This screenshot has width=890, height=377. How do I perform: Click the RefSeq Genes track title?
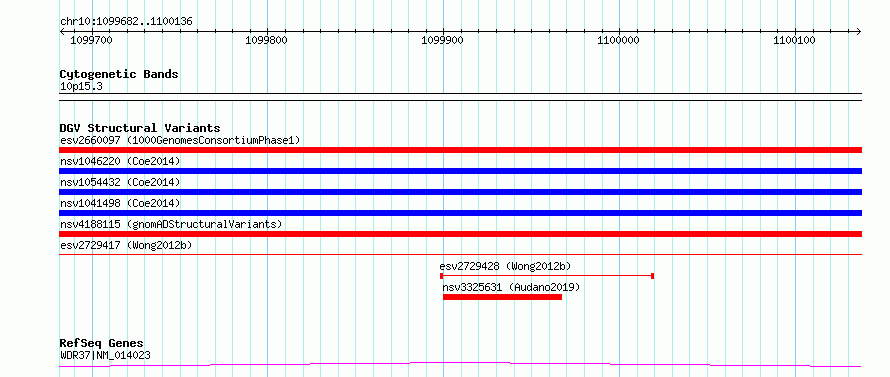[x=102, y=344]
